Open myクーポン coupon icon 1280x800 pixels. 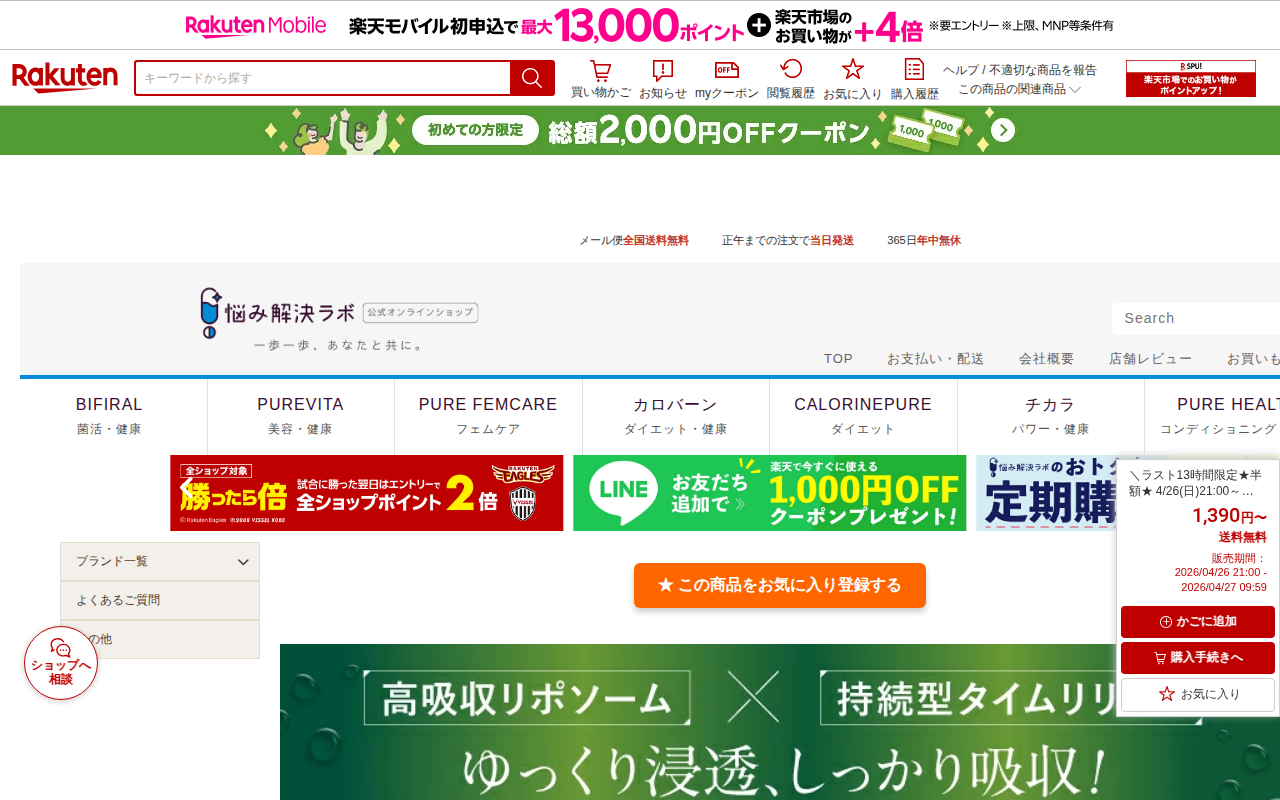coord(727,79)
